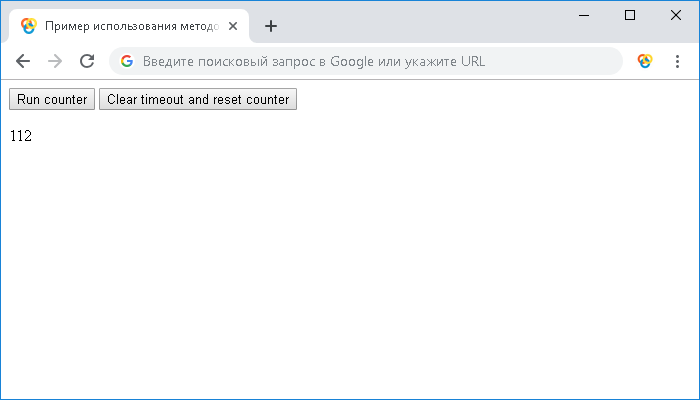The height and width of the screenshot is (400, 700).
Task: Click the Google G icon in address bar
Action: coord(127,61)
